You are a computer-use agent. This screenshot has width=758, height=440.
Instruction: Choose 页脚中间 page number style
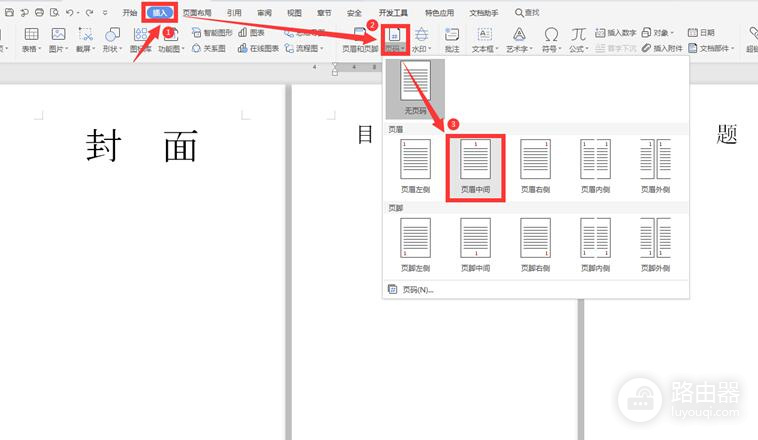click(476, 245)
